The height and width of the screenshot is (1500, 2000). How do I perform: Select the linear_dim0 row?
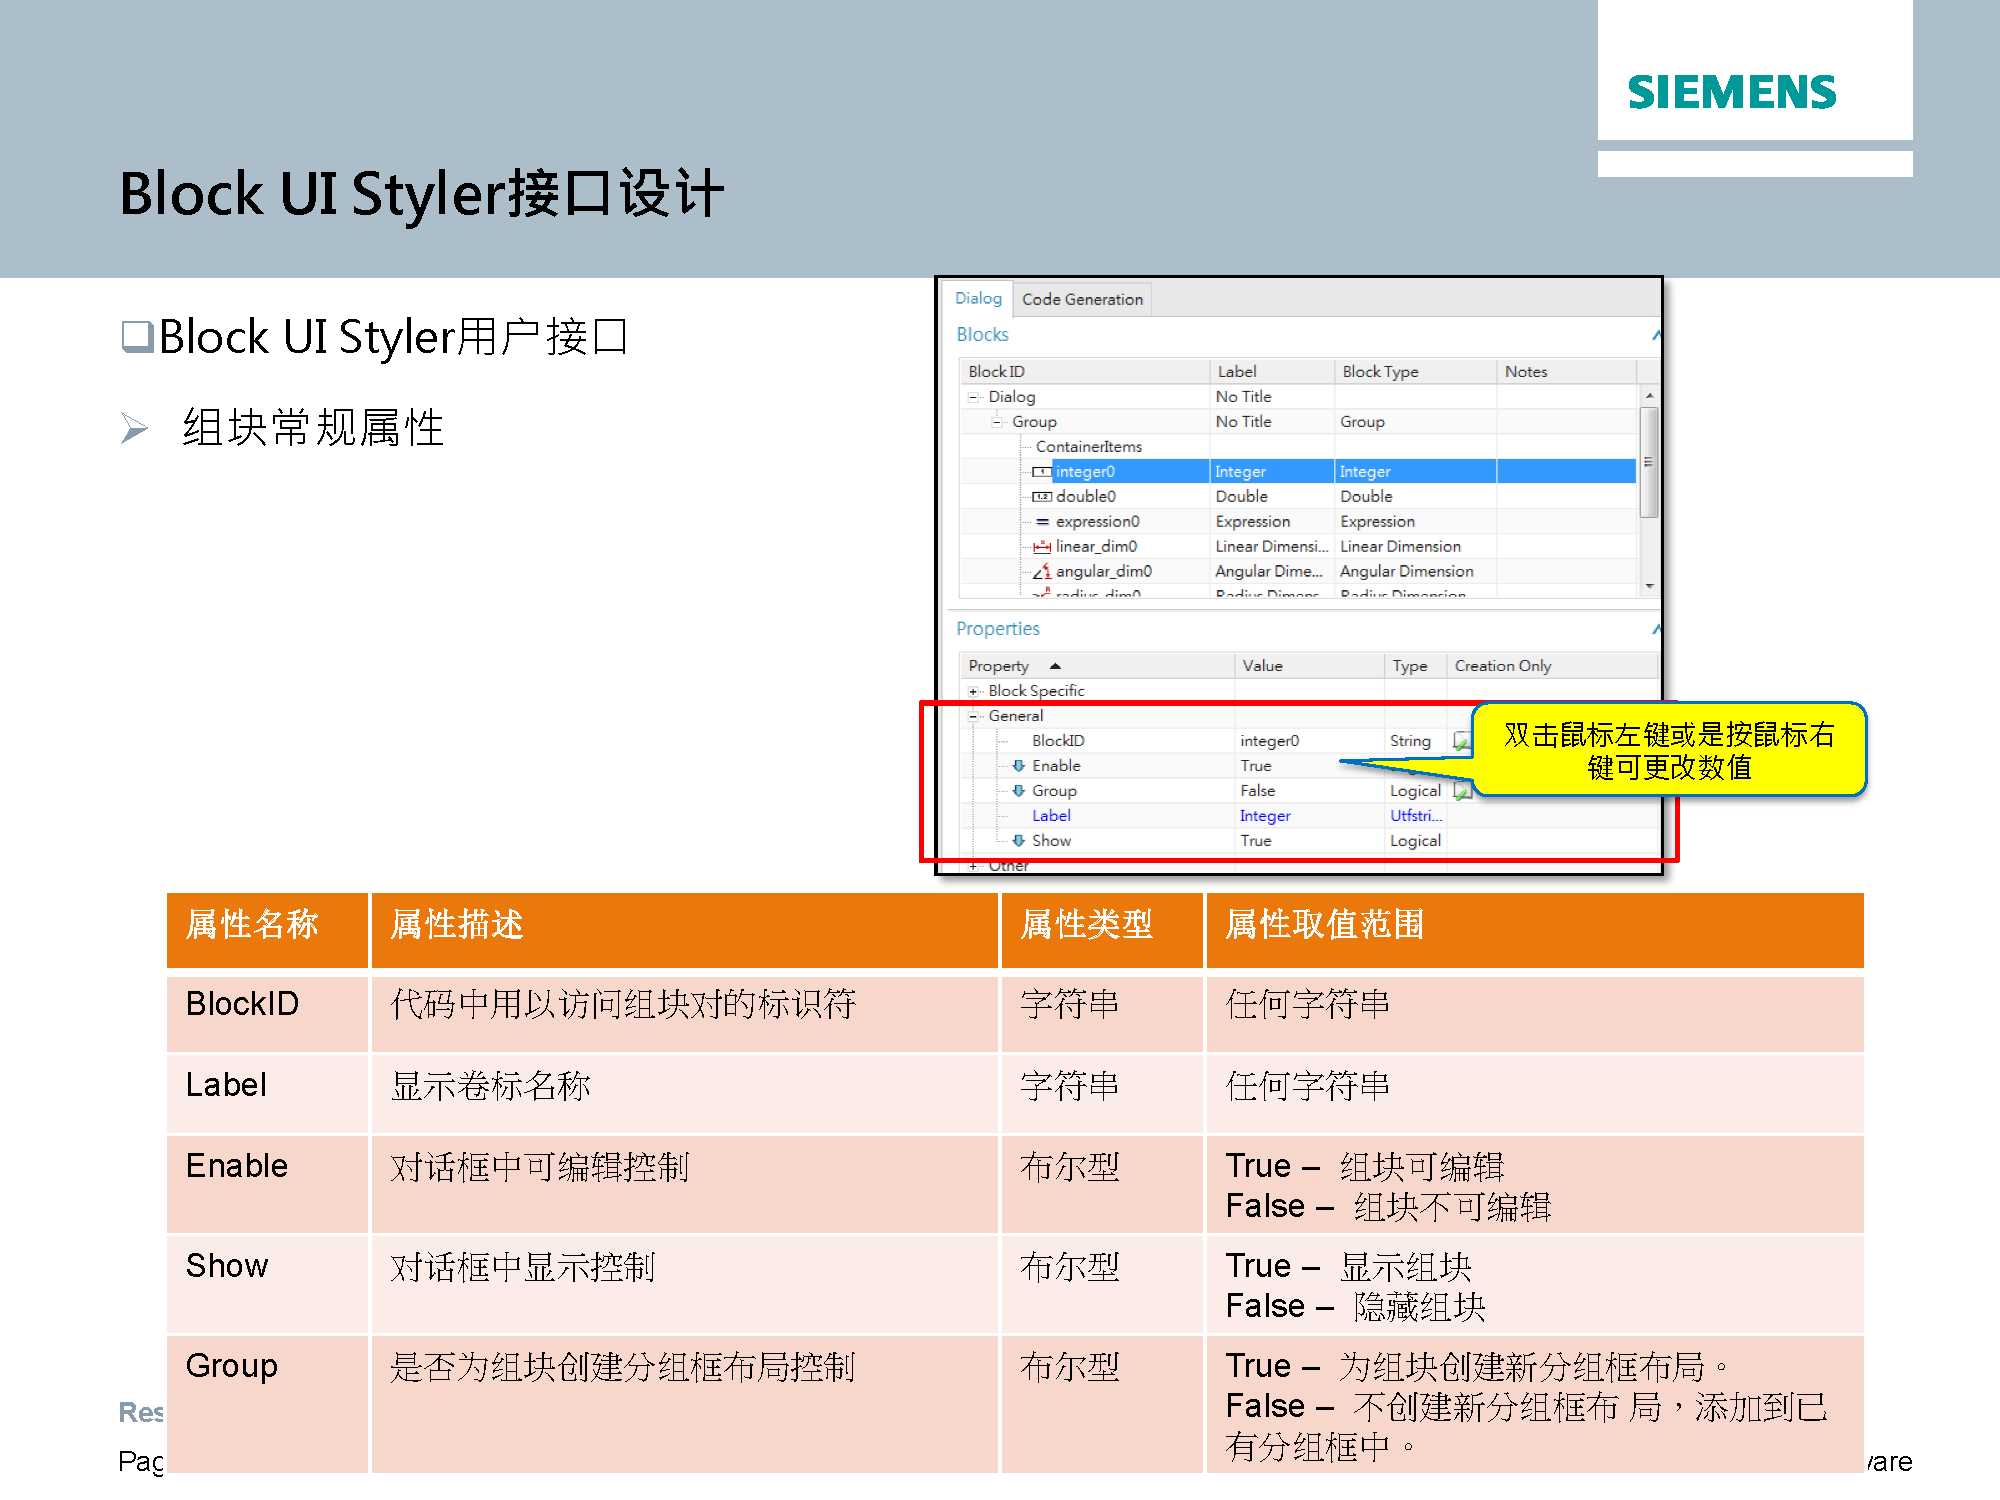click(1298, 546)
